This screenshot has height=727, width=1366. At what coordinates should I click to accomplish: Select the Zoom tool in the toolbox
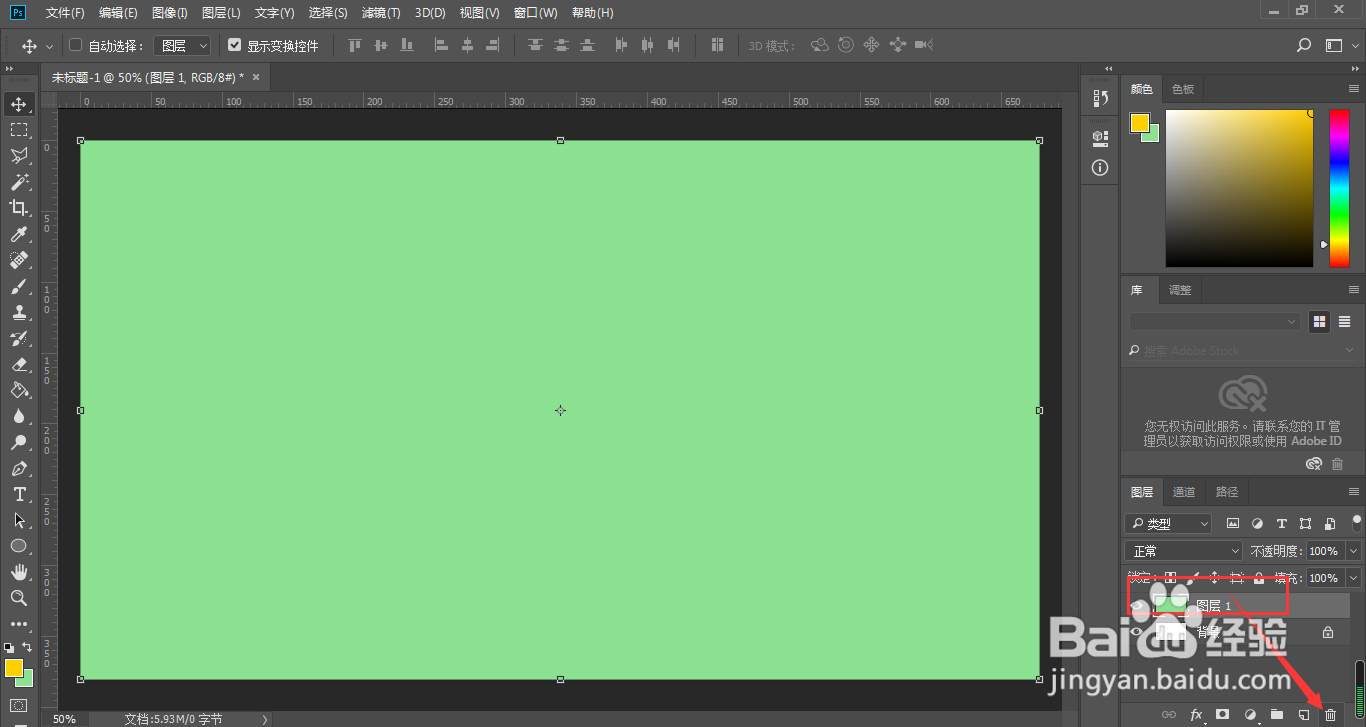click(19, 598)
